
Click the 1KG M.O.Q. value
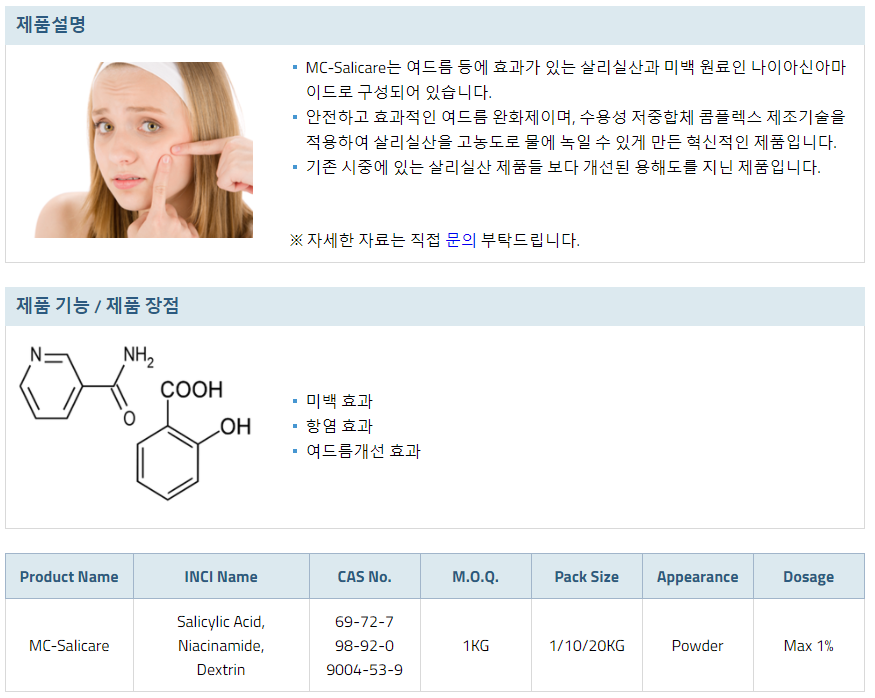[475, 646]
